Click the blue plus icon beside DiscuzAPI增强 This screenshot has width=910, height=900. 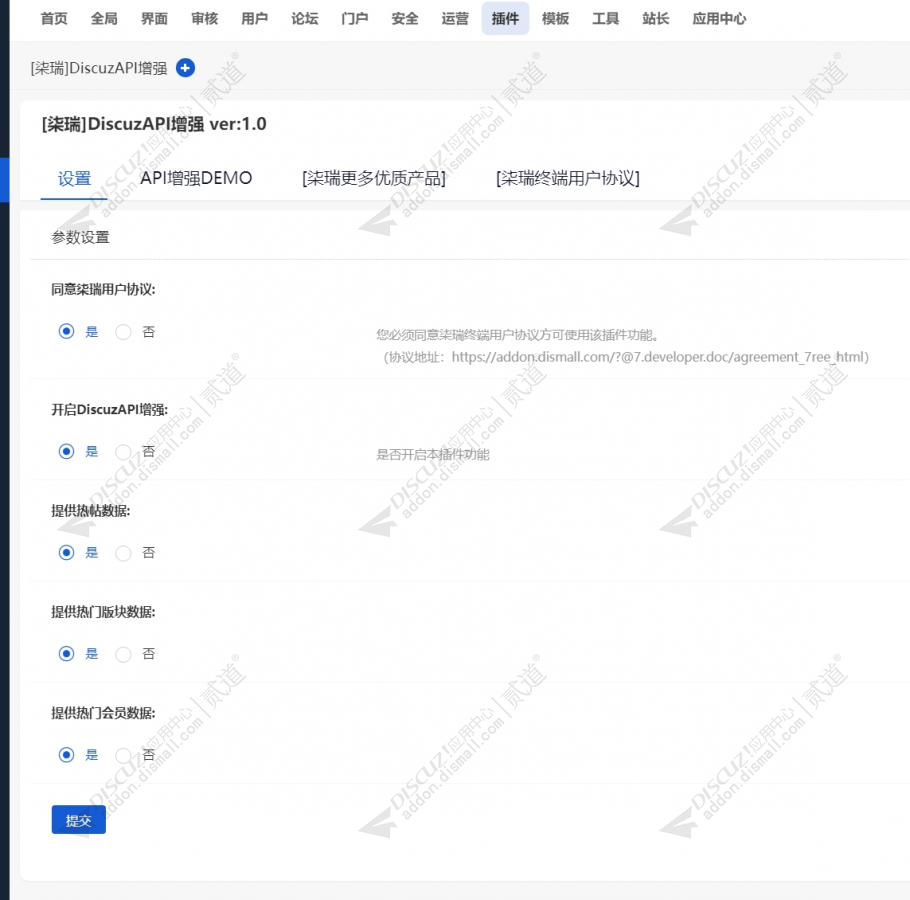185,68
